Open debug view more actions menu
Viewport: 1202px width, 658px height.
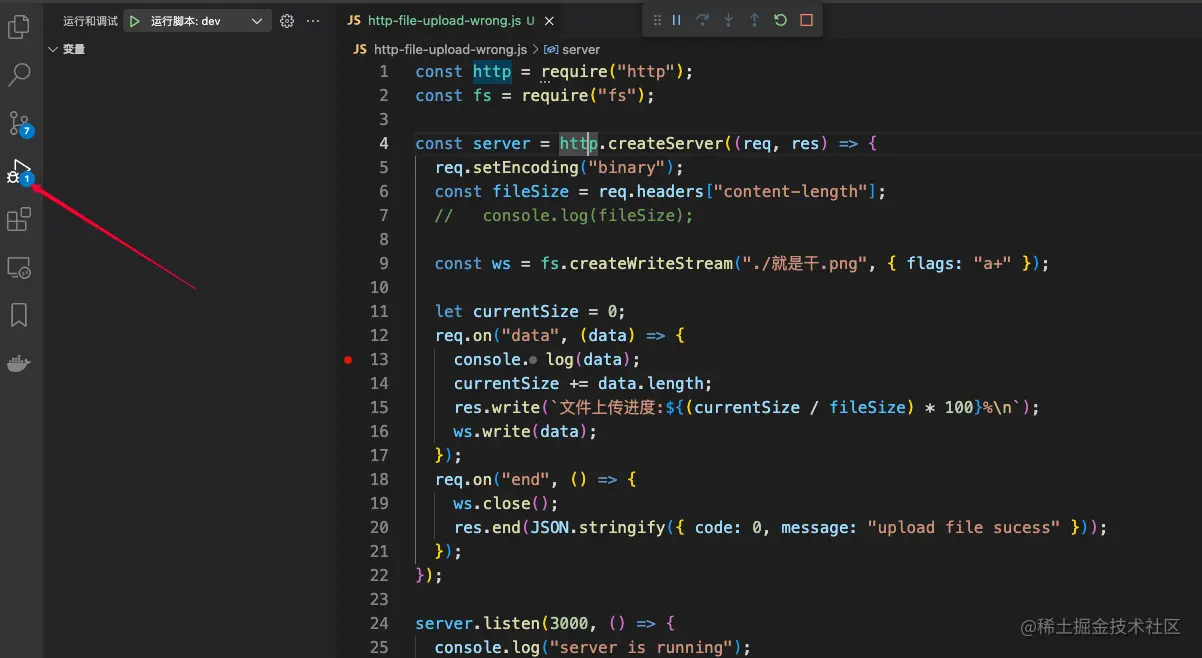coord(313,20)
